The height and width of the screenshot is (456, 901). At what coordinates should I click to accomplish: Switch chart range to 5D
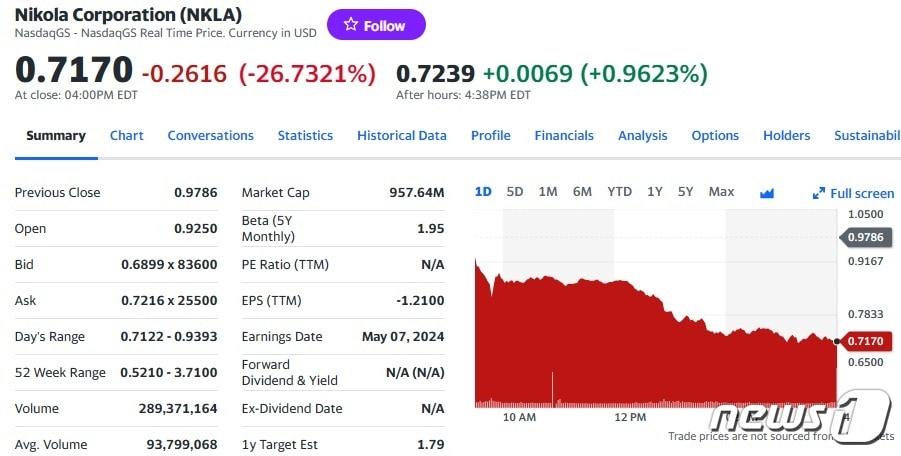click(x=515, y=192)
